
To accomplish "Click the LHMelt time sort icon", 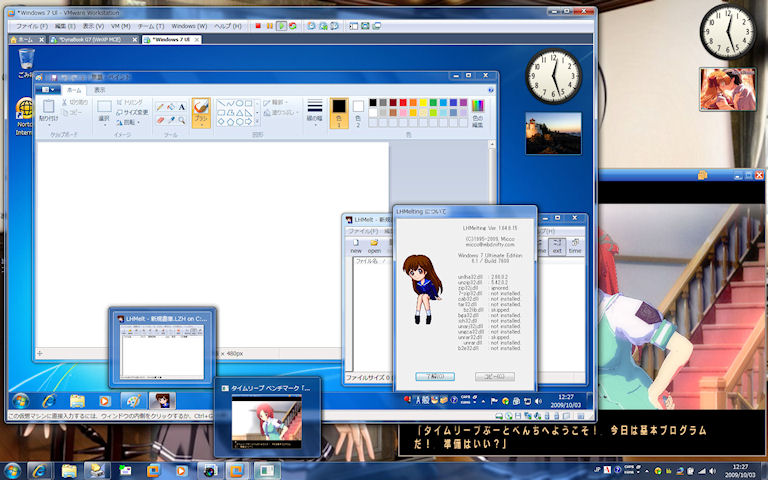I will pyautogui.click(x=575, y=246).
